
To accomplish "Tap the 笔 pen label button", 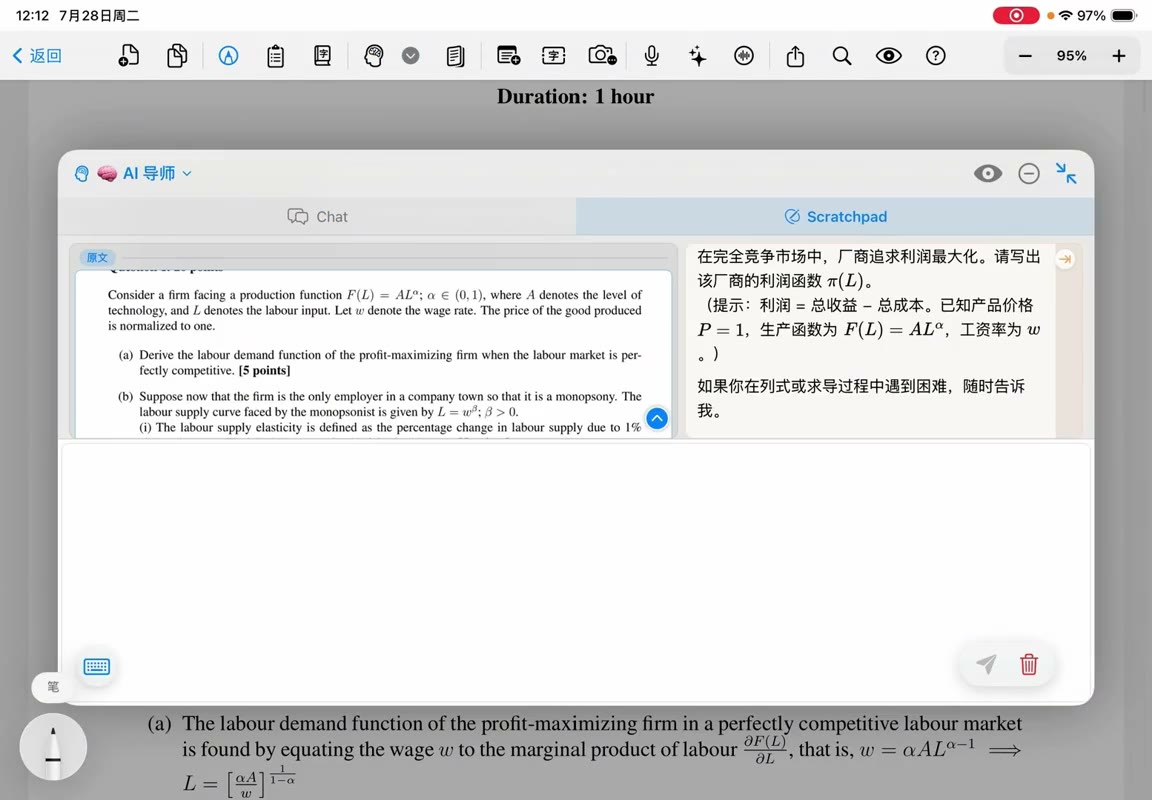I will coord(53,687).
